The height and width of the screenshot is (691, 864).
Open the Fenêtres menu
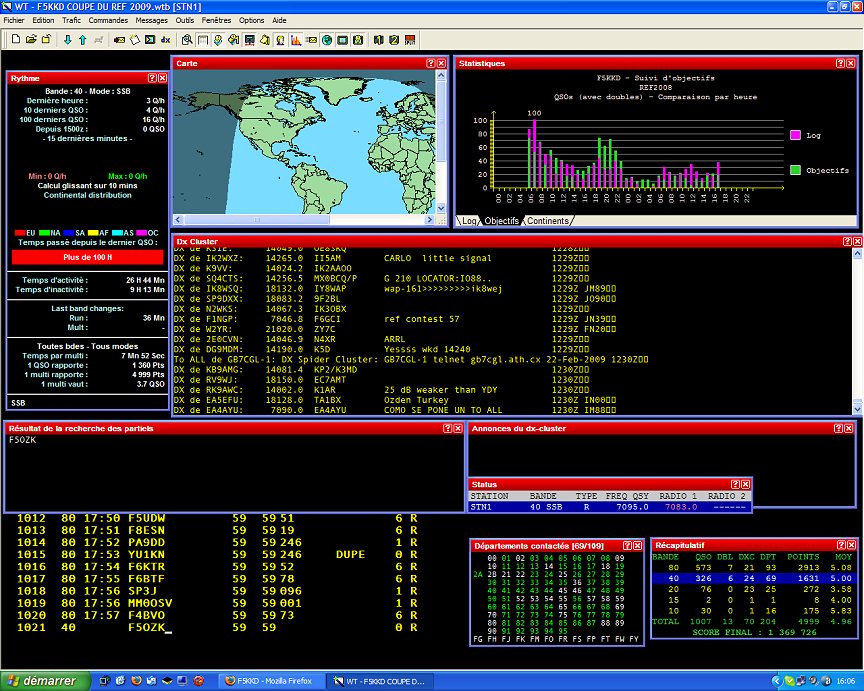coord(216,20)
